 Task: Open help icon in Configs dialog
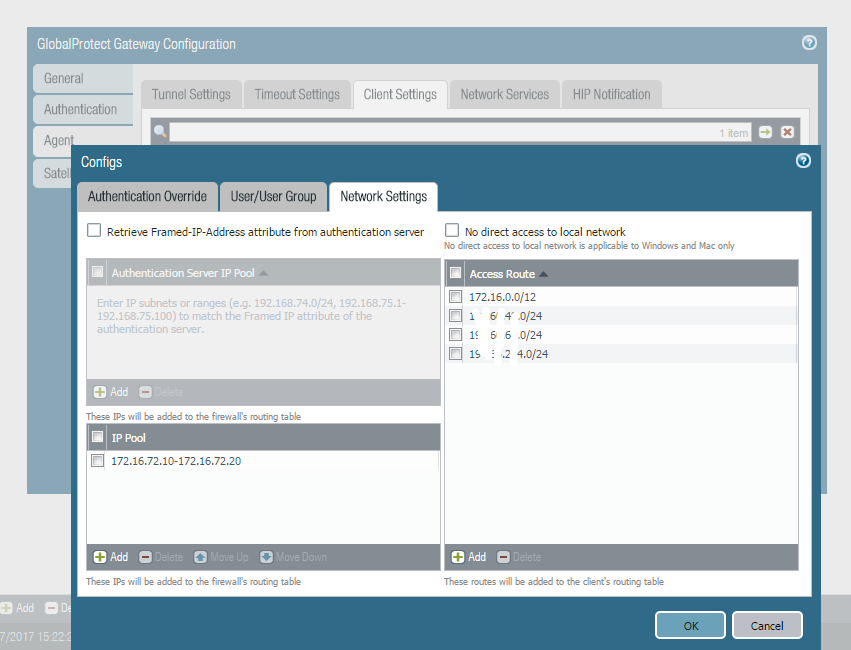tap(803, 161)
